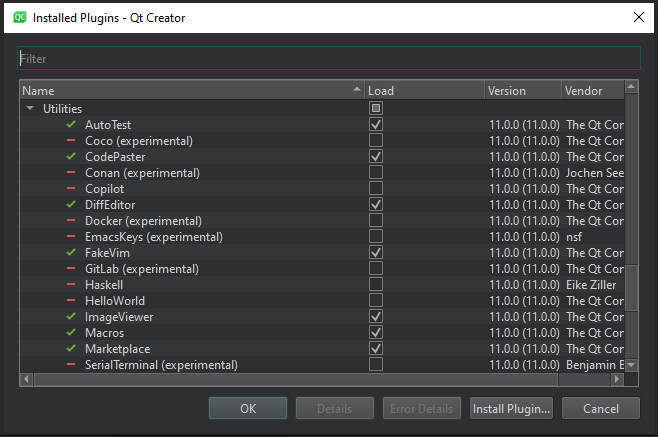Click the green check status icon next to AutoTest

(x=71, y=125)
